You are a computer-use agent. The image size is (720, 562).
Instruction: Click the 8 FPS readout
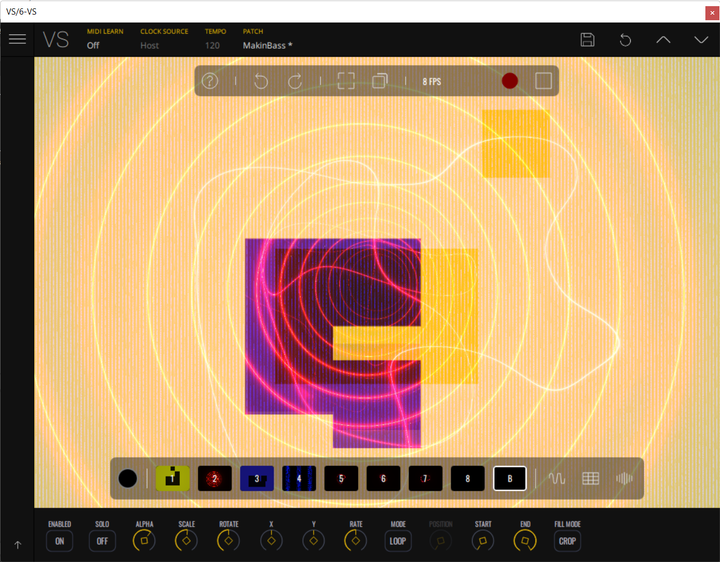432,82
